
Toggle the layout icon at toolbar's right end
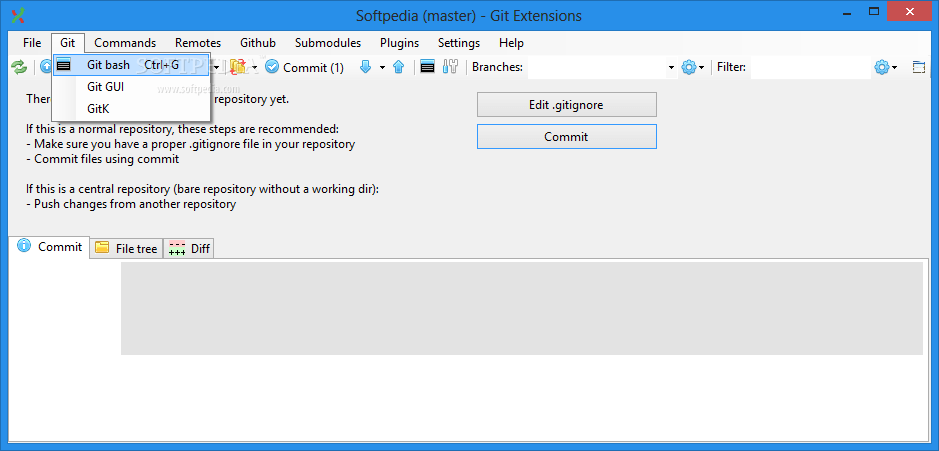tap(919, 67)
